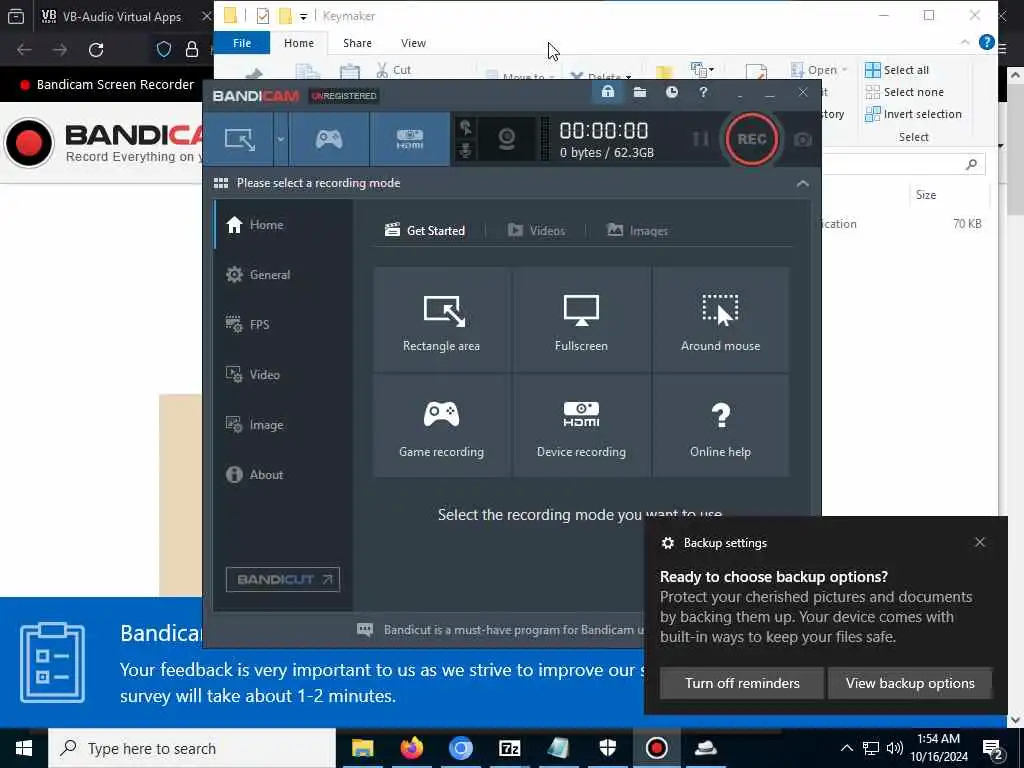This screenshot has height=768, width=1024.
Task: Open View ribbon tab in Explorer
Action: [x=413, y=43]
